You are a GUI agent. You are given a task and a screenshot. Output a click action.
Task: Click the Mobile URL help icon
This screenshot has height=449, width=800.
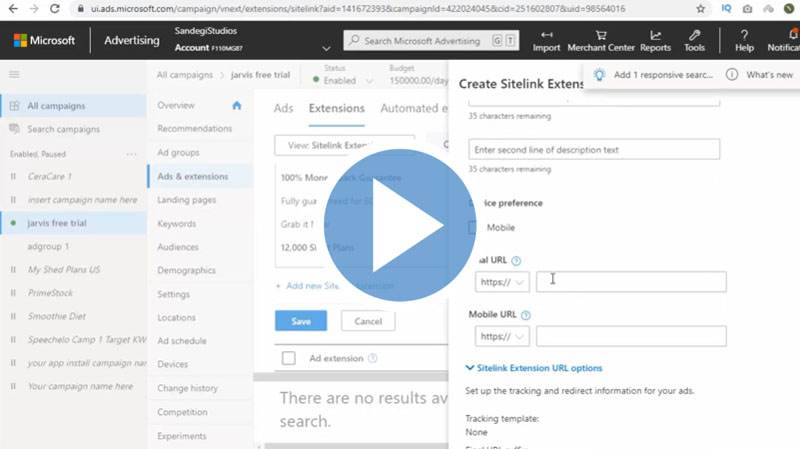coord(526,315)
